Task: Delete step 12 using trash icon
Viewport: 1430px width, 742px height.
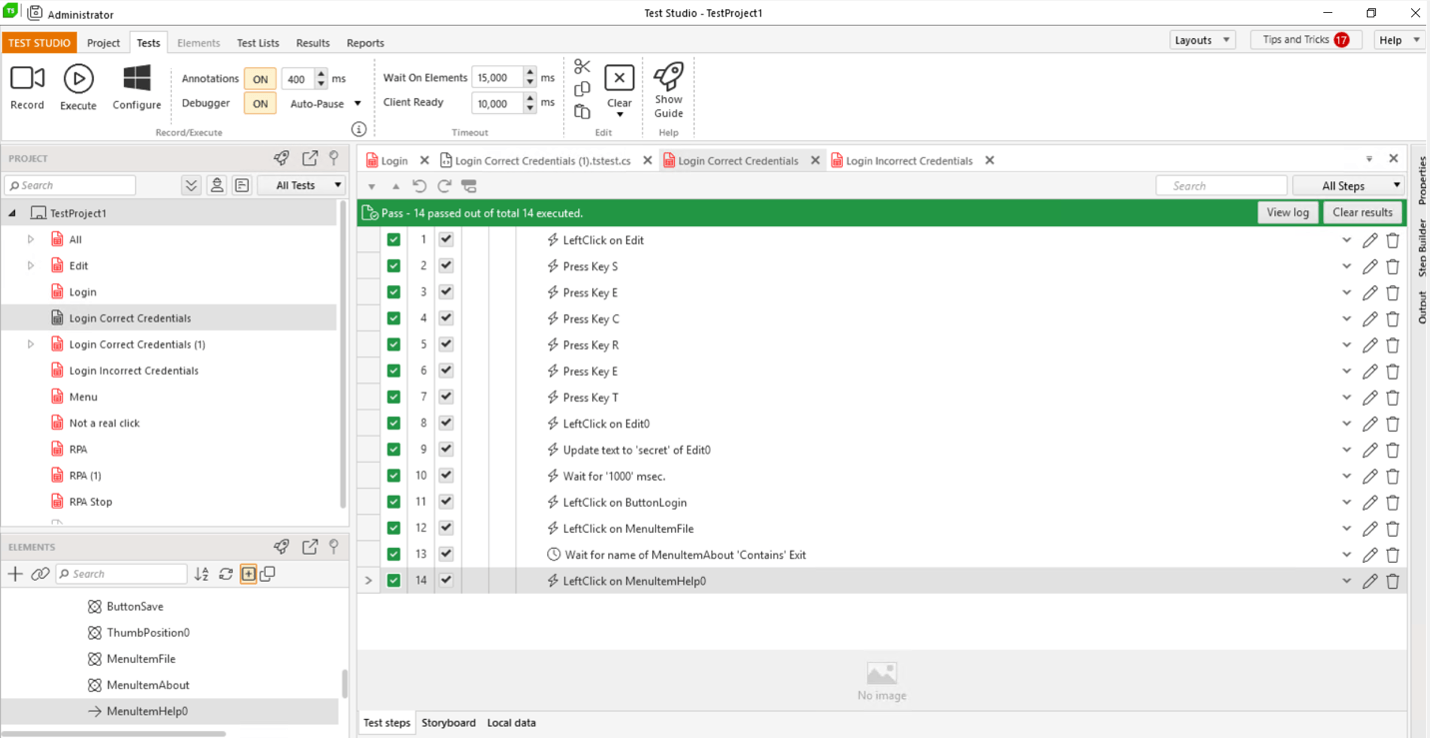Action: [x=1392, y=528]
